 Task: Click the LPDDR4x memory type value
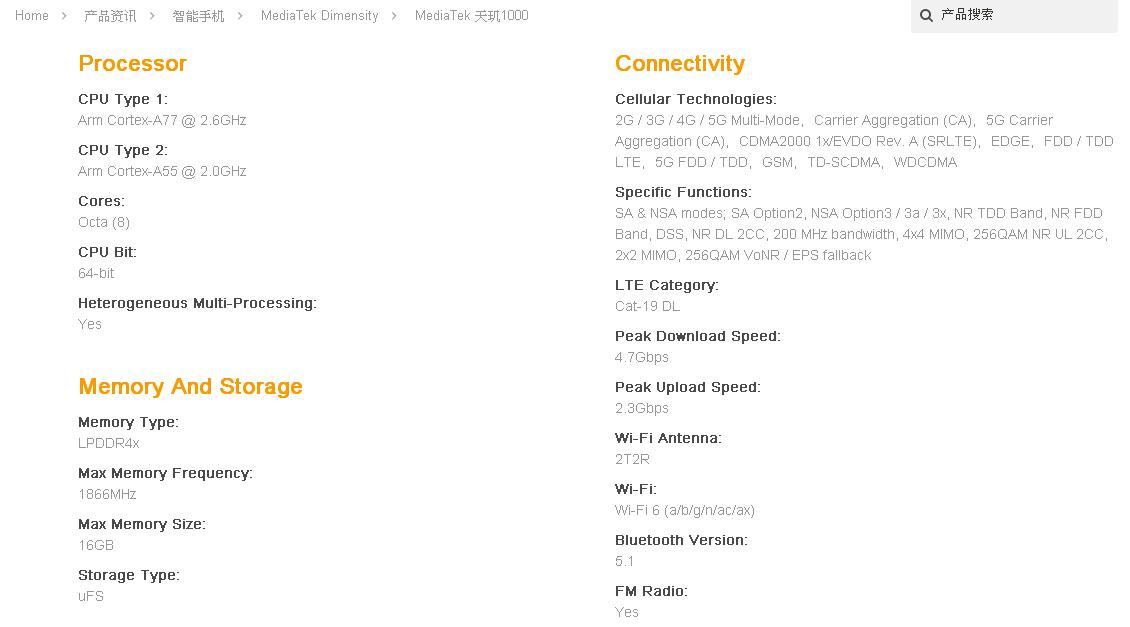pyautogui.click(x=109, y=443)
